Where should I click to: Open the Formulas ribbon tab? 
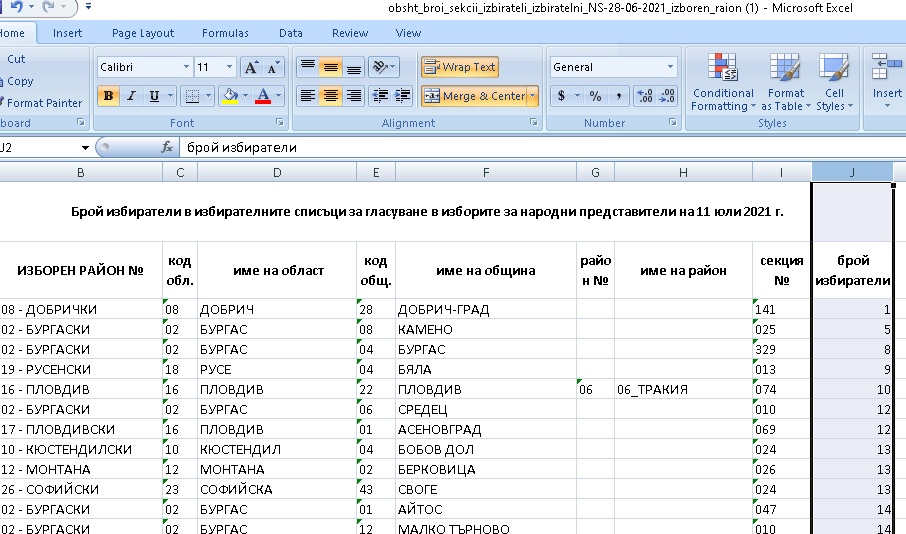coord(225,33)
